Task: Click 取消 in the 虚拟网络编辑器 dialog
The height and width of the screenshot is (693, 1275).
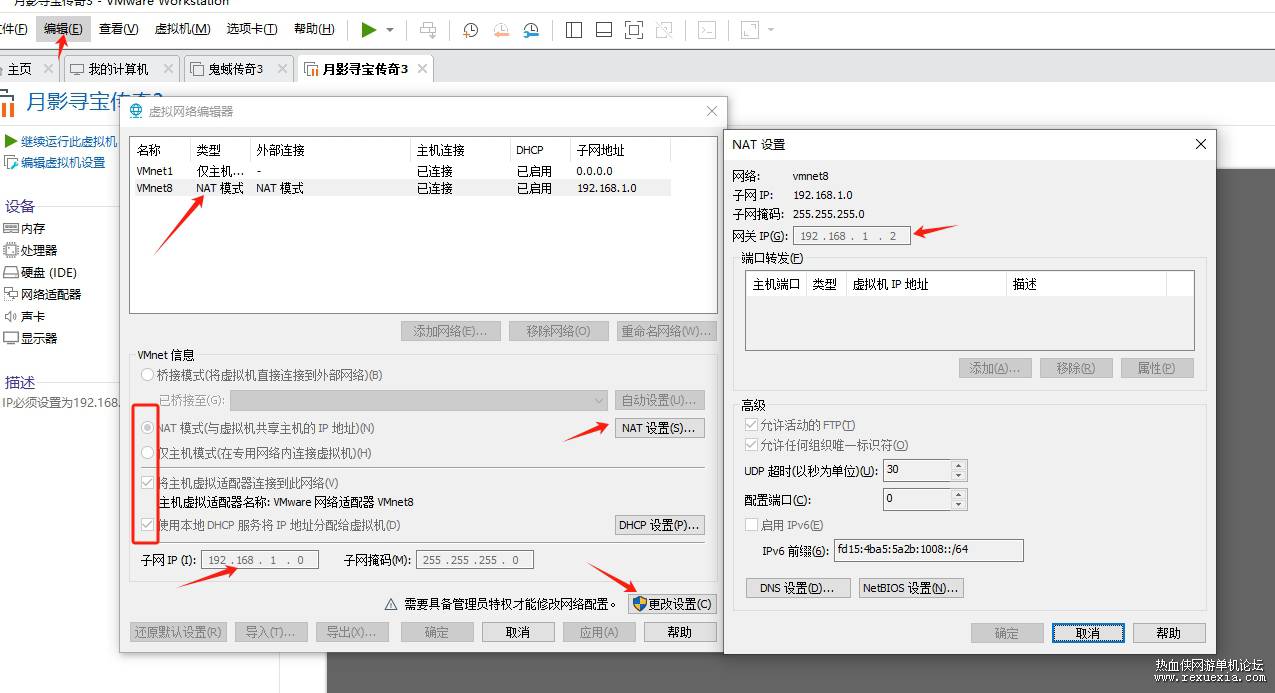Action: (x=518, y=632)
